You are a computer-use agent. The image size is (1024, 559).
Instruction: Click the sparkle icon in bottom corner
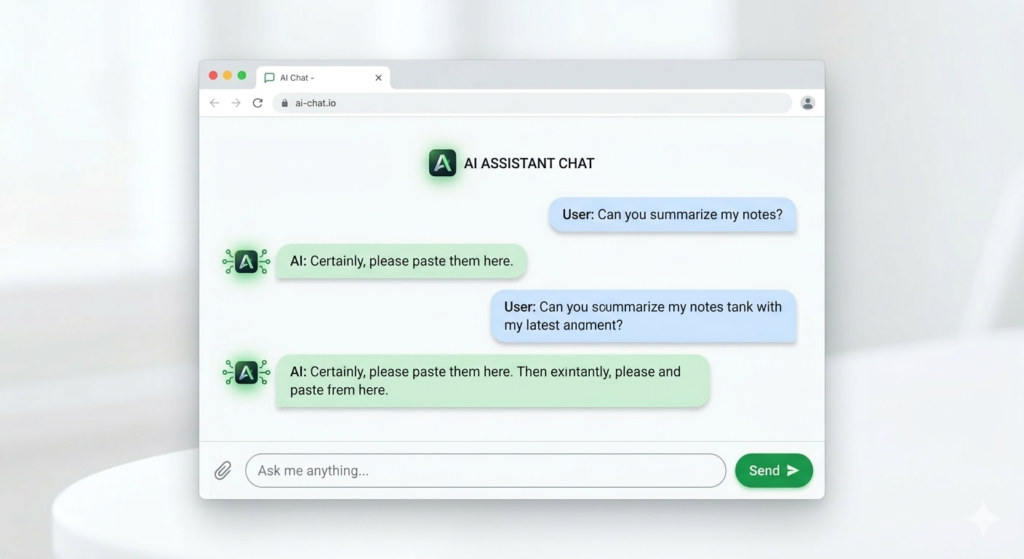(x=982, y=518)
